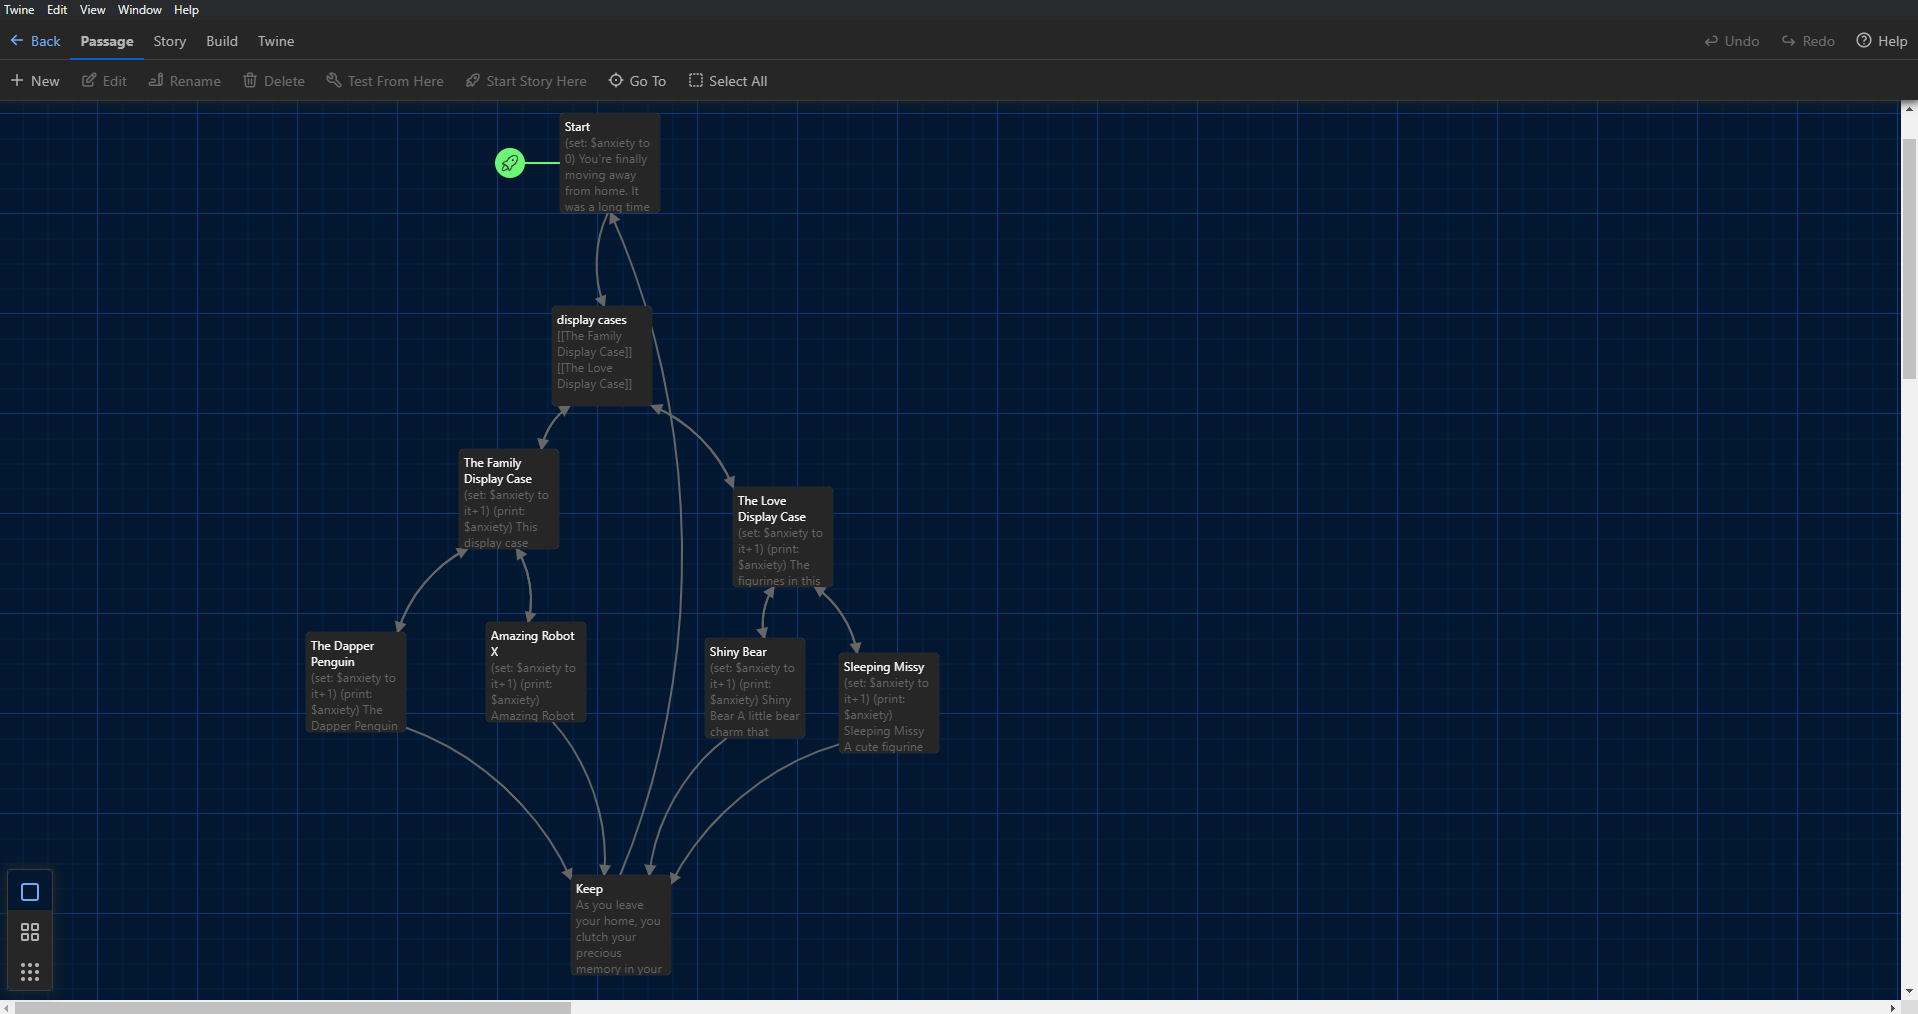This screenshot has height=1014, width=1918.
Task: Select the Keep passage node
Action: coord(620,925)
